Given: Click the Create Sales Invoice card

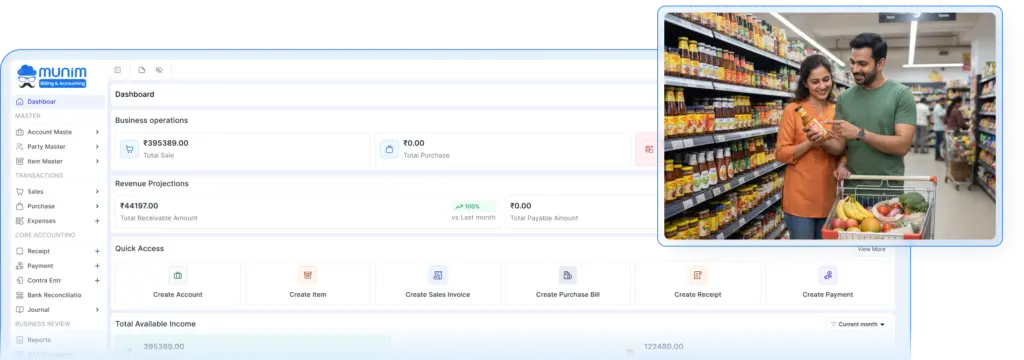Looking at the screenshot, I should tap(438, 284).
